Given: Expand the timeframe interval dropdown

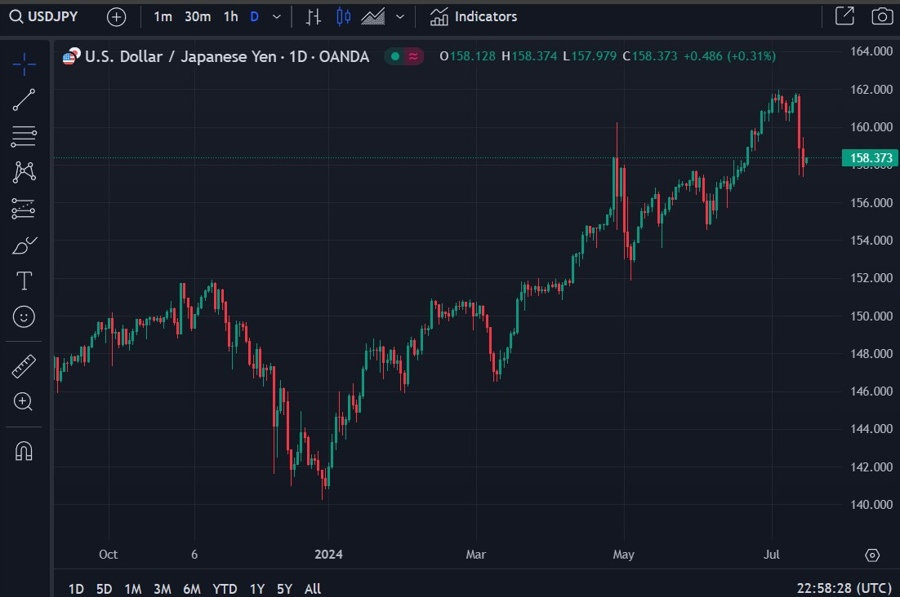Looking at the screenshot, I should click(x=277, y=17).
